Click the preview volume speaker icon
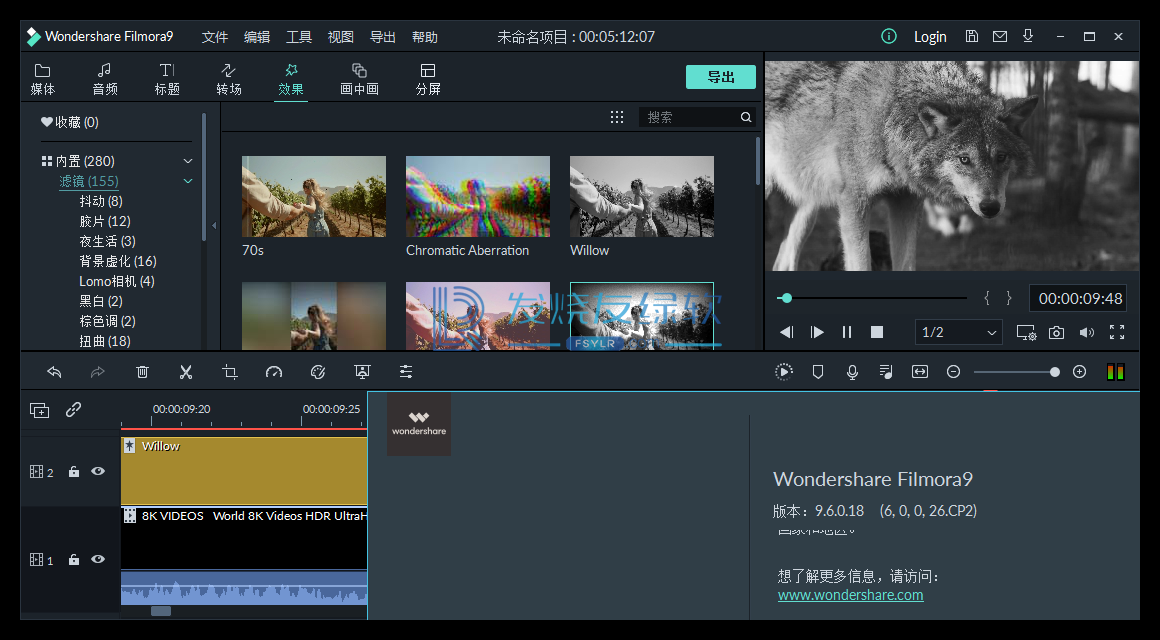Image resolution: width=1160 pixels, height=640 pixels. tap(1087, 332)
